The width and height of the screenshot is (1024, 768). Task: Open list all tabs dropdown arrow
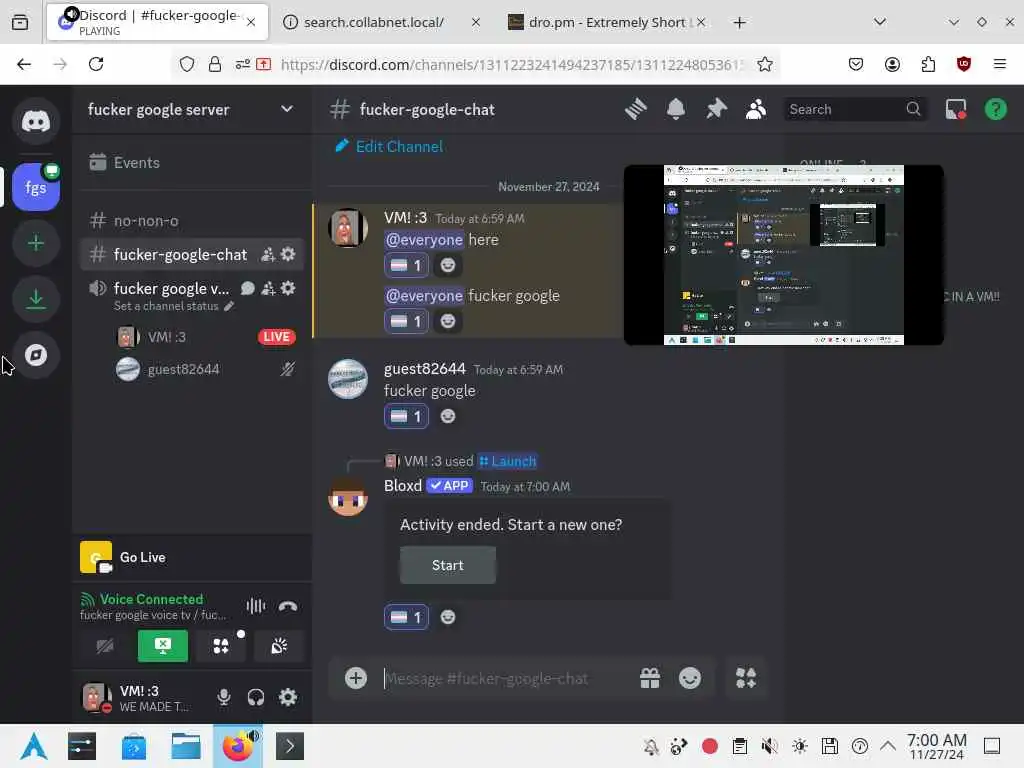[x=880, y=22]
